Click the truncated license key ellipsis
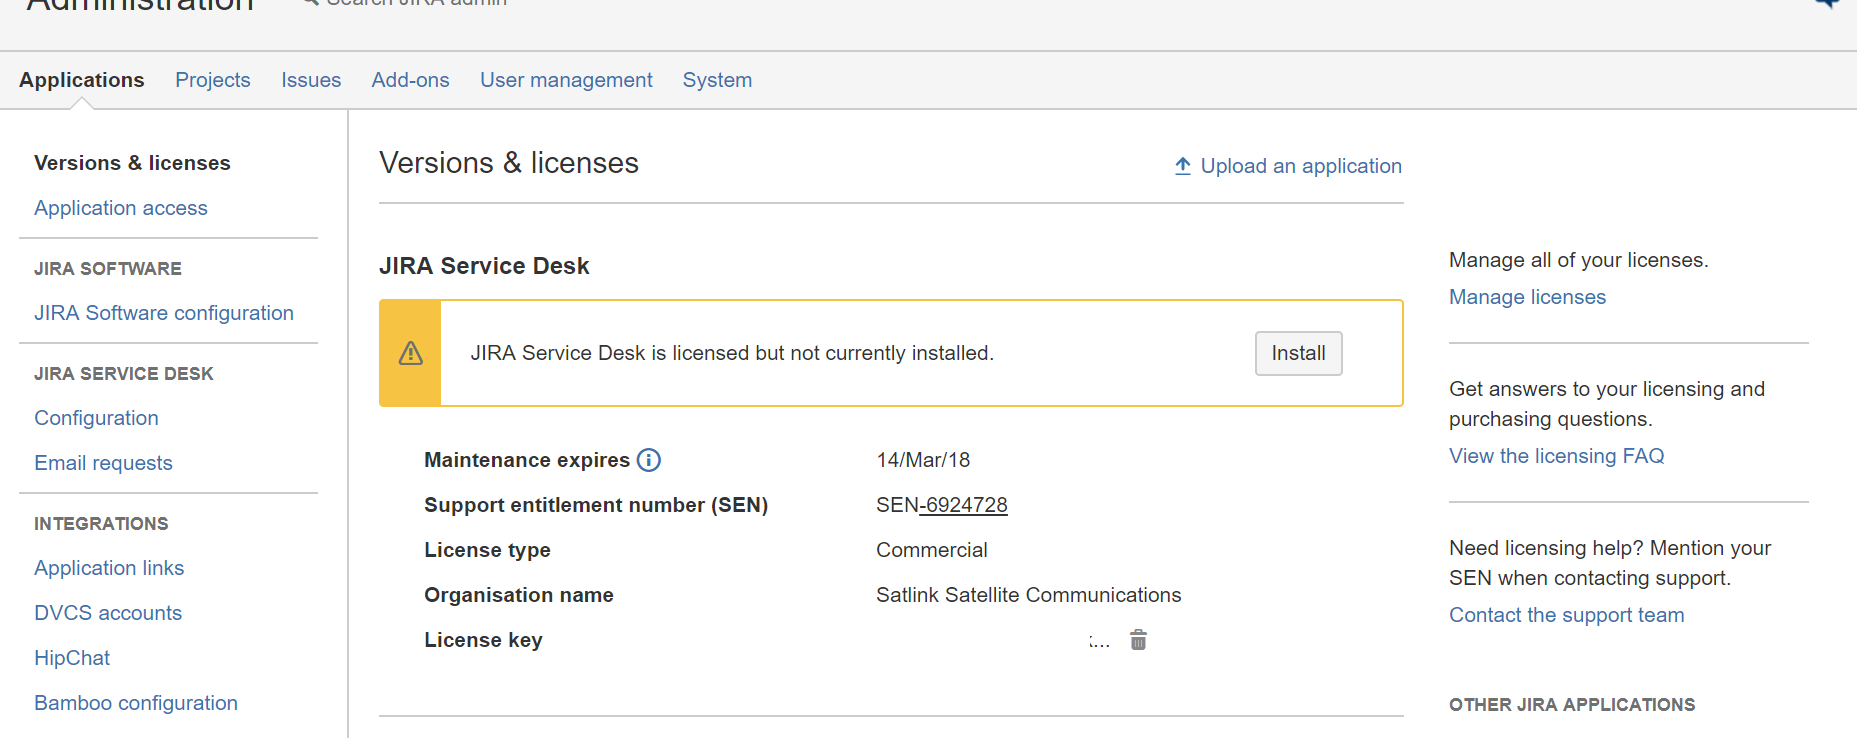Viewport: 1857px width, 738px height. click(x=1099, y=642)
